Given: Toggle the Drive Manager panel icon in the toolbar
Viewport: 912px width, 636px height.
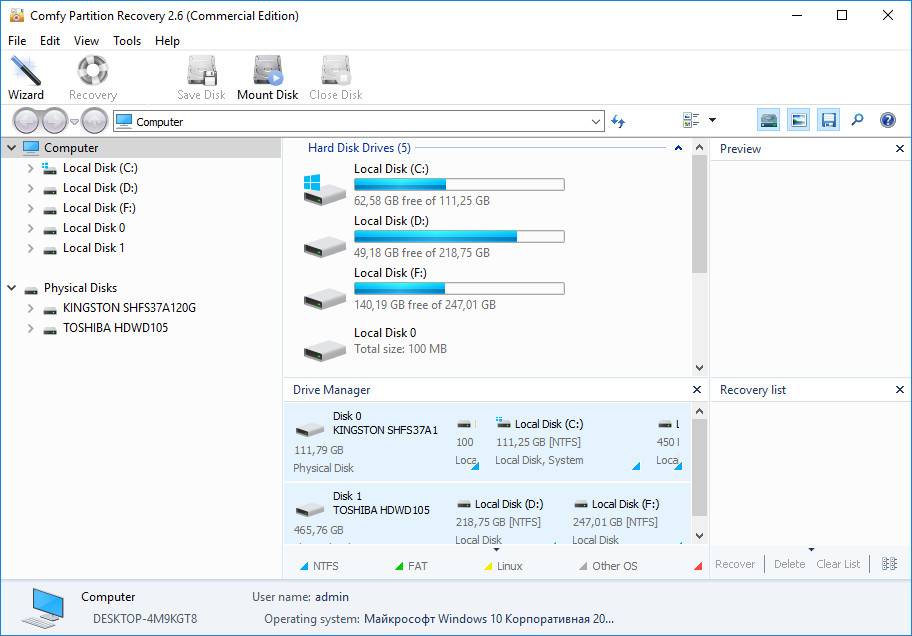Looking at the screenshot, I should point(769,120).
